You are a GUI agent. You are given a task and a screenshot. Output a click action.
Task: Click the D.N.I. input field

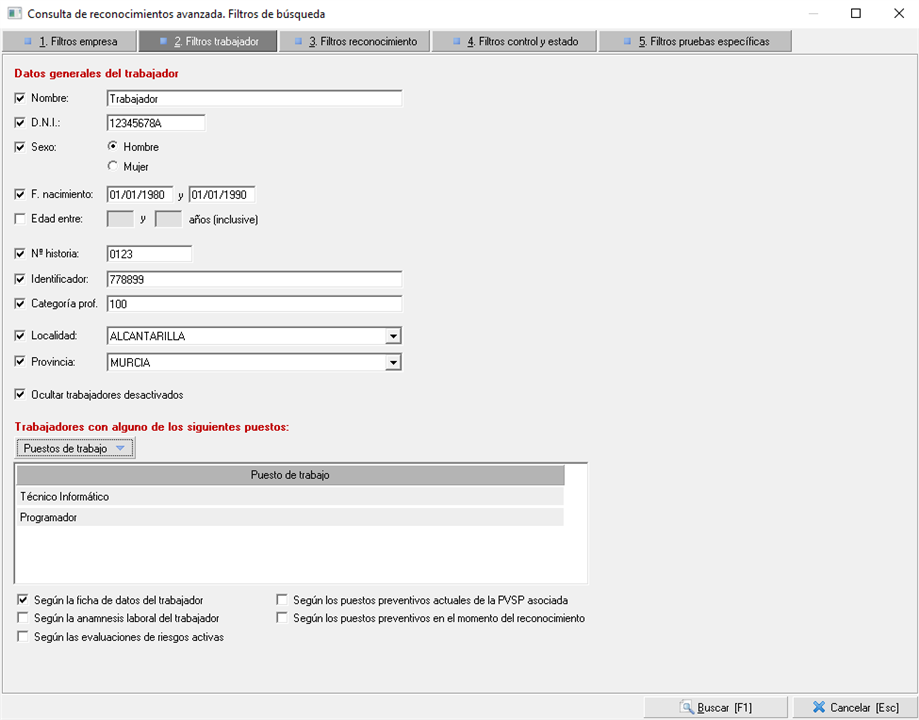pos(155,123)
